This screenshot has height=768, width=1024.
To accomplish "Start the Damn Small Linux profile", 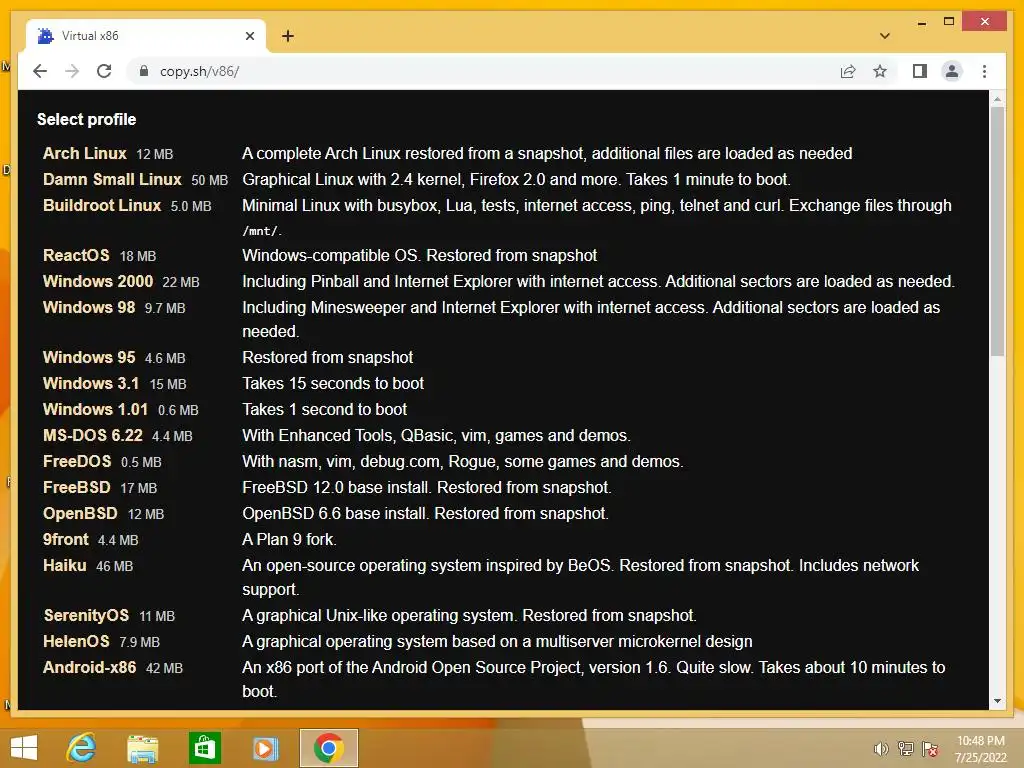I will tap(112, 180).
